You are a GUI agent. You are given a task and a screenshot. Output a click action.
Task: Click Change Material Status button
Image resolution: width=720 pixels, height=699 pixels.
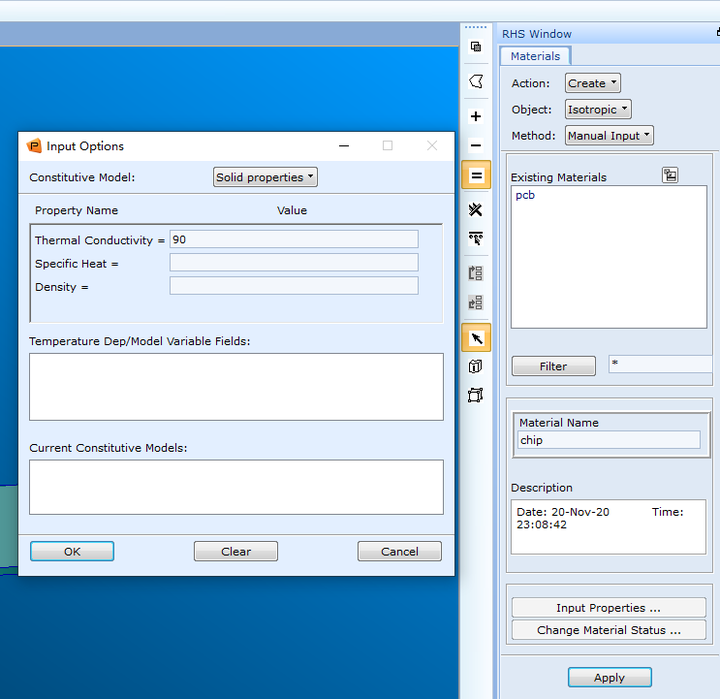[x=608, y=630]
